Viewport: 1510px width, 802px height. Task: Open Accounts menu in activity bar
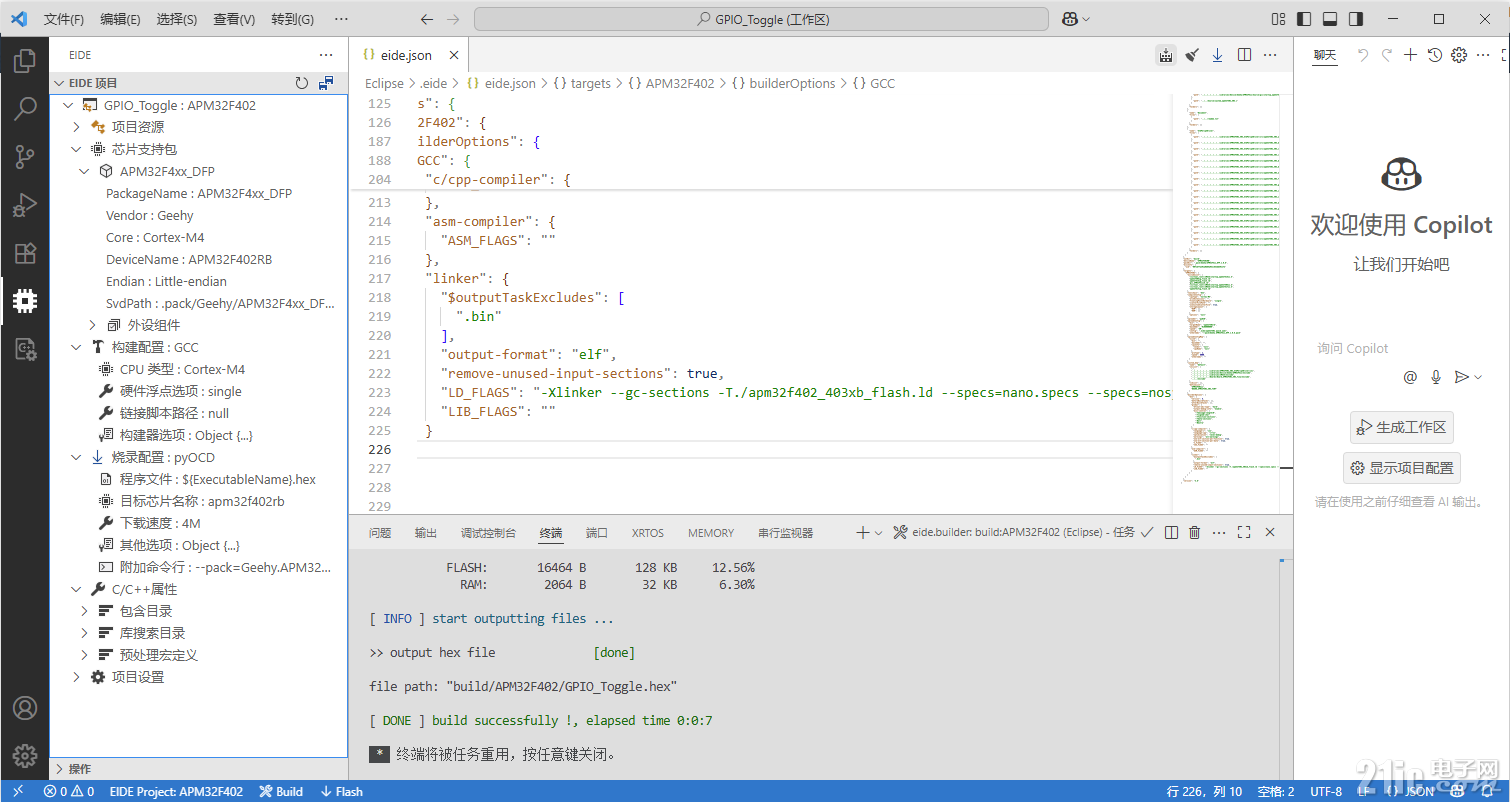coord(24,708)
